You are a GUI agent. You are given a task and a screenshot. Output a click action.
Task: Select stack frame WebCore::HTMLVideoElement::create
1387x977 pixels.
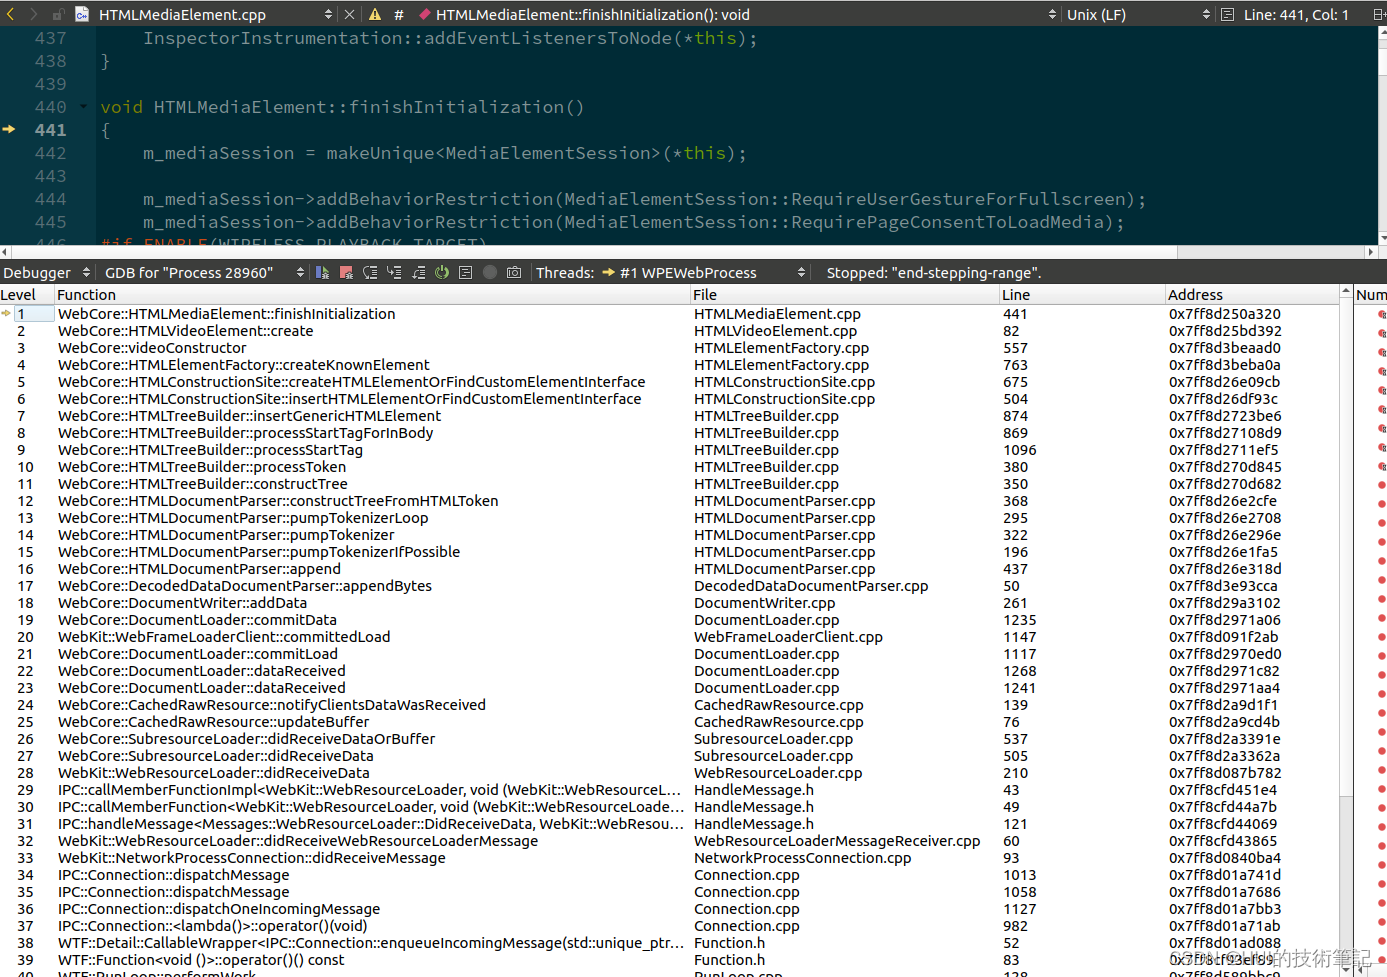coord(186,331)
